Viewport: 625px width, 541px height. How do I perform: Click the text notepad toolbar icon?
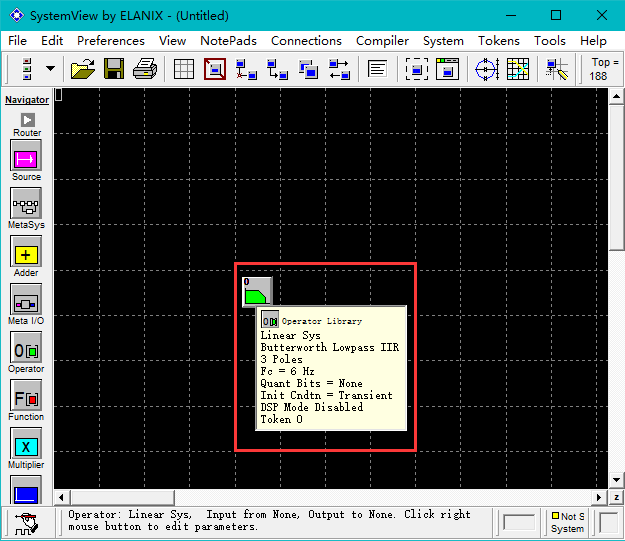(x=377, y=69)
